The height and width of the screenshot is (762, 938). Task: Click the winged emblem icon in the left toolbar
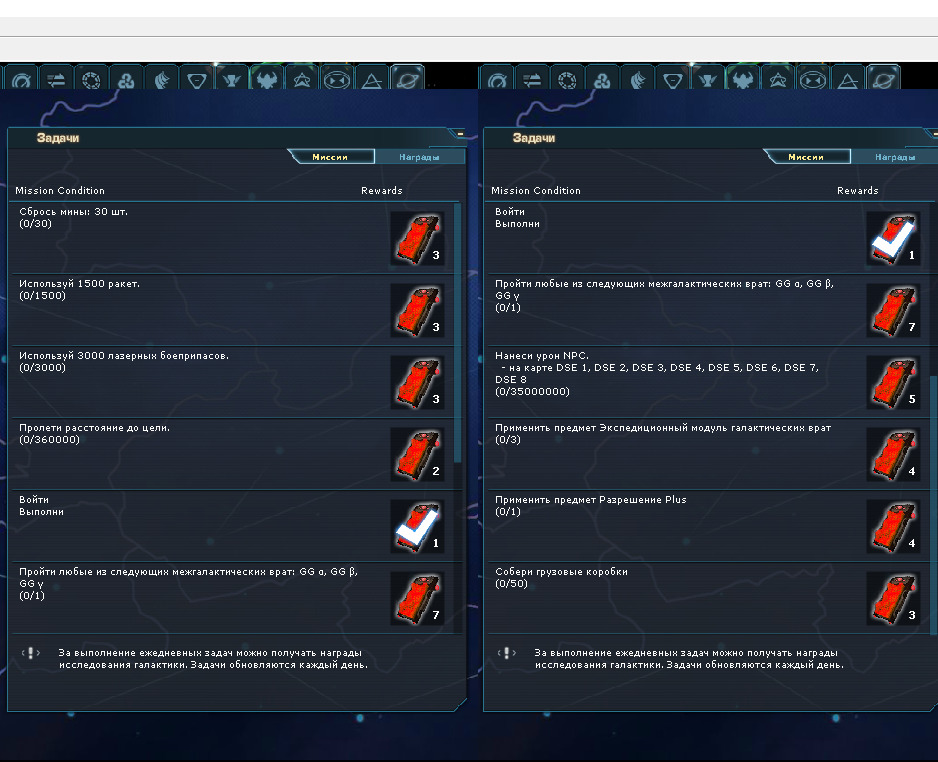pyautogui.click(x=266, y=78)
